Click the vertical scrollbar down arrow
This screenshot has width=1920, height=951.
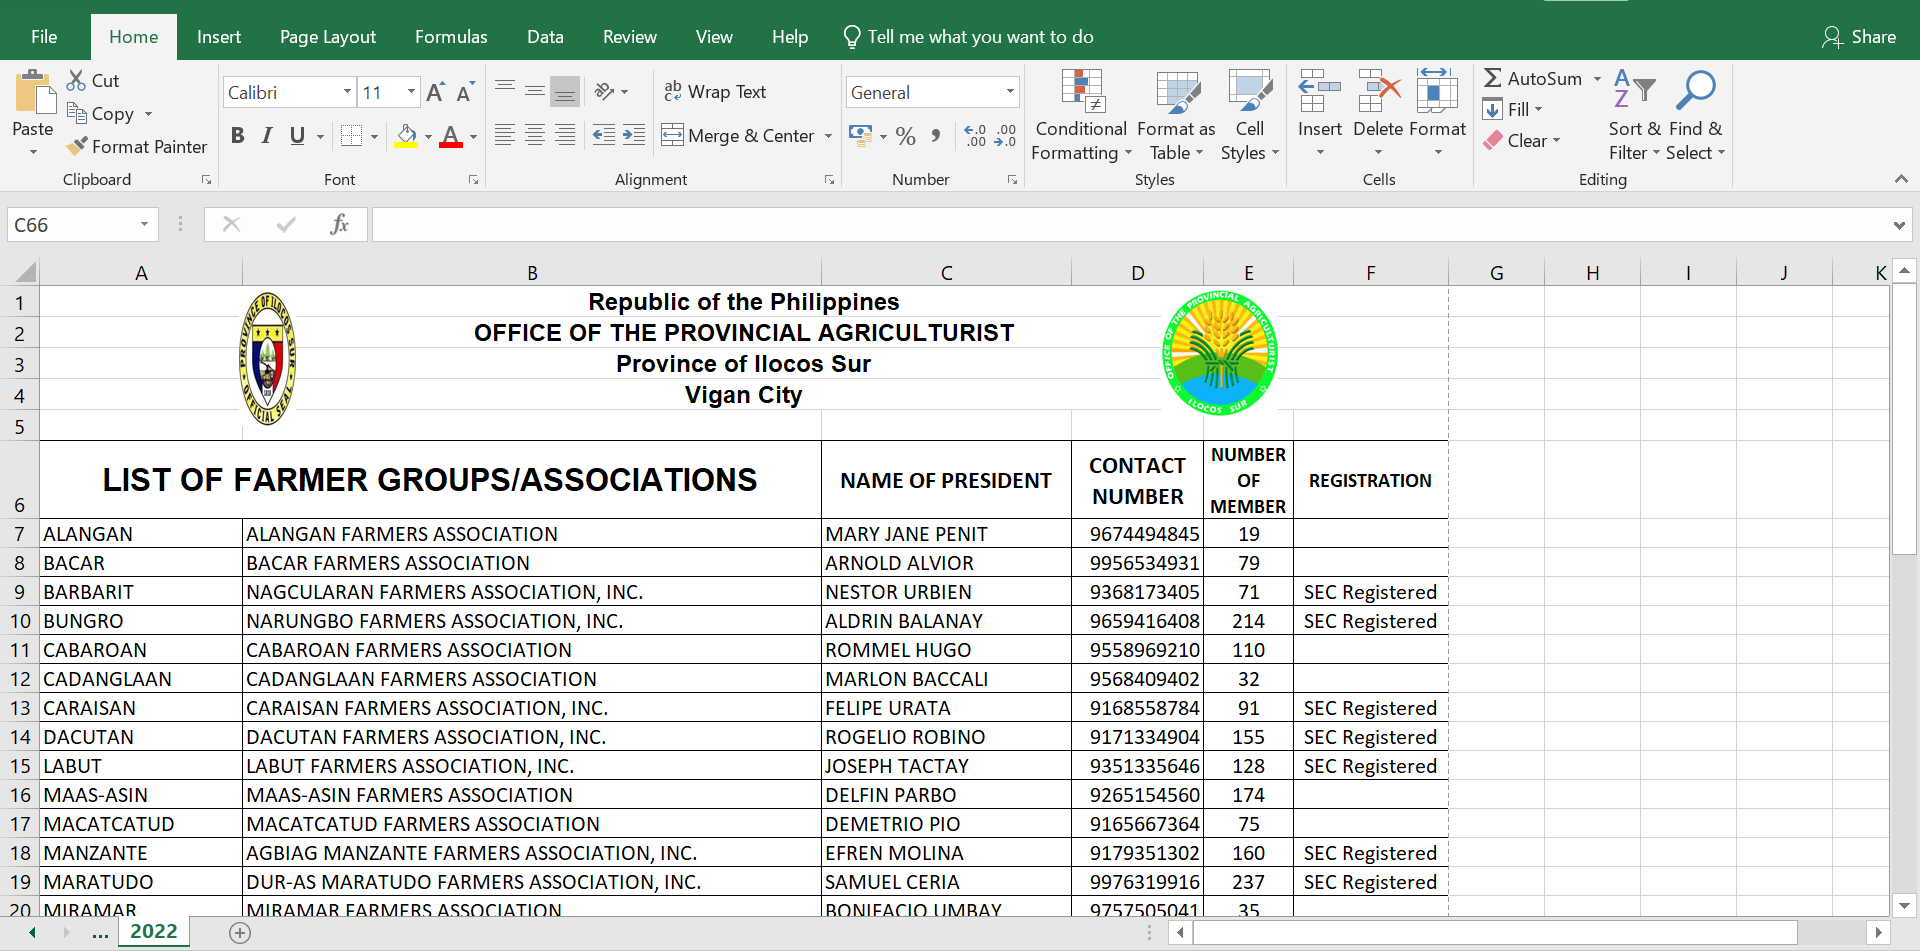coord(1904,906)
